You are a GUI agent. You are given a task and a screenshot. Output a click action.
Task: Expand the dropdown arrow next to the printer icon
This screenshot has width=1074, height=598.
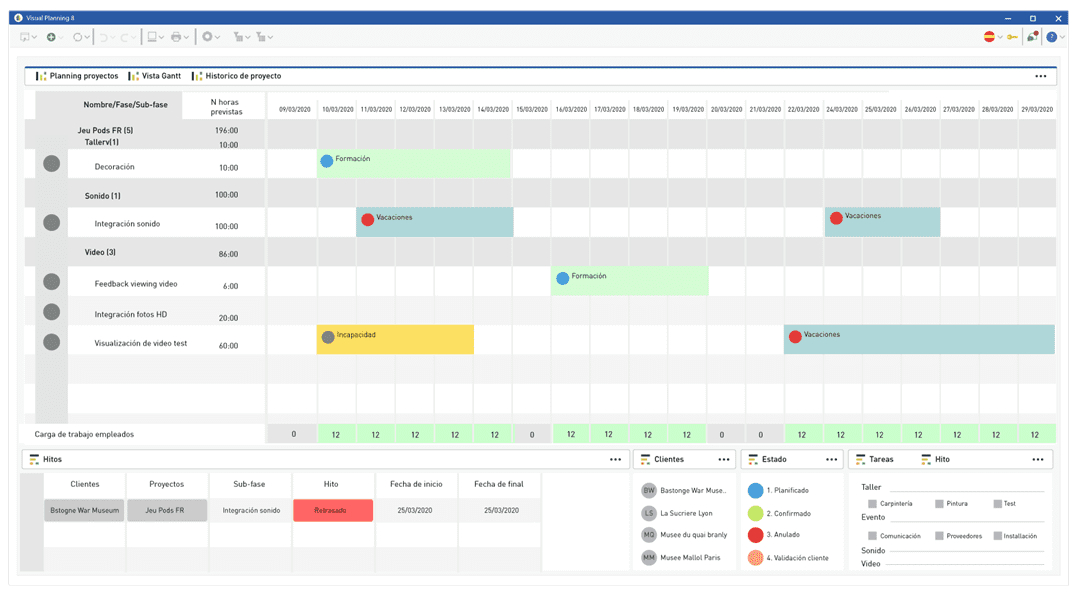pyautogui.click(x=186, y=38)
